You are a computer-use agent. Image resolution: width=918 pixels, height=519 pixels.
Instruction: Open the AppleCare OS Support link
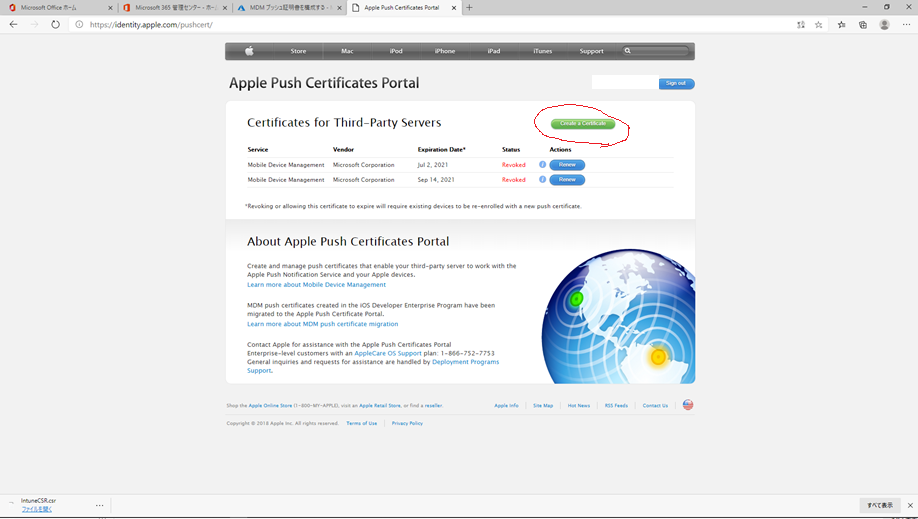pos(388,353)
